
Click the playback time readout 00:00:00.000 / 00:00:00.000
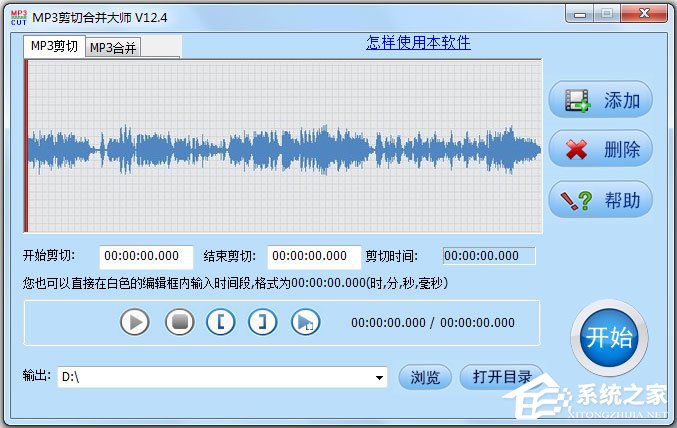[x=433, y=323]
